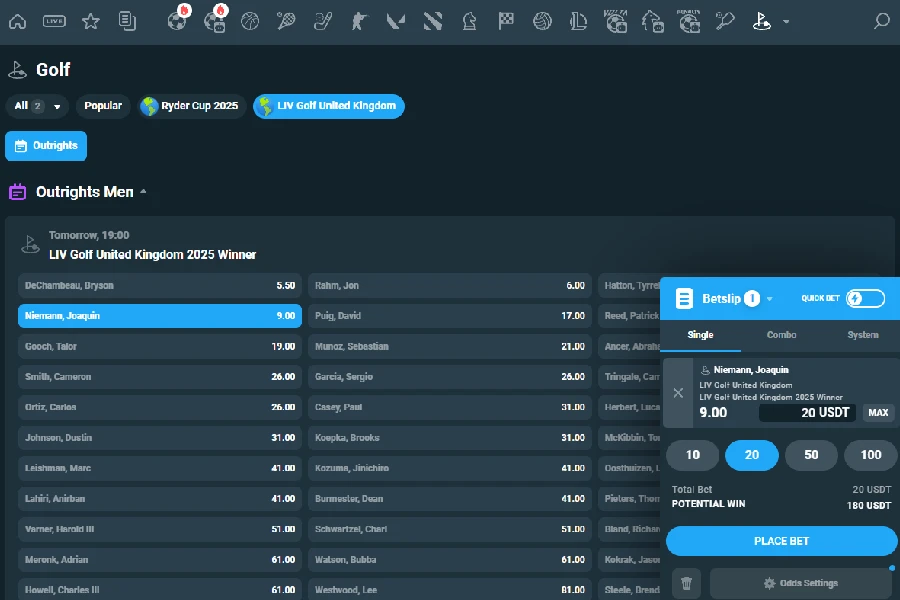
Task: Open the chess knight icon
Action: (469, 21)
